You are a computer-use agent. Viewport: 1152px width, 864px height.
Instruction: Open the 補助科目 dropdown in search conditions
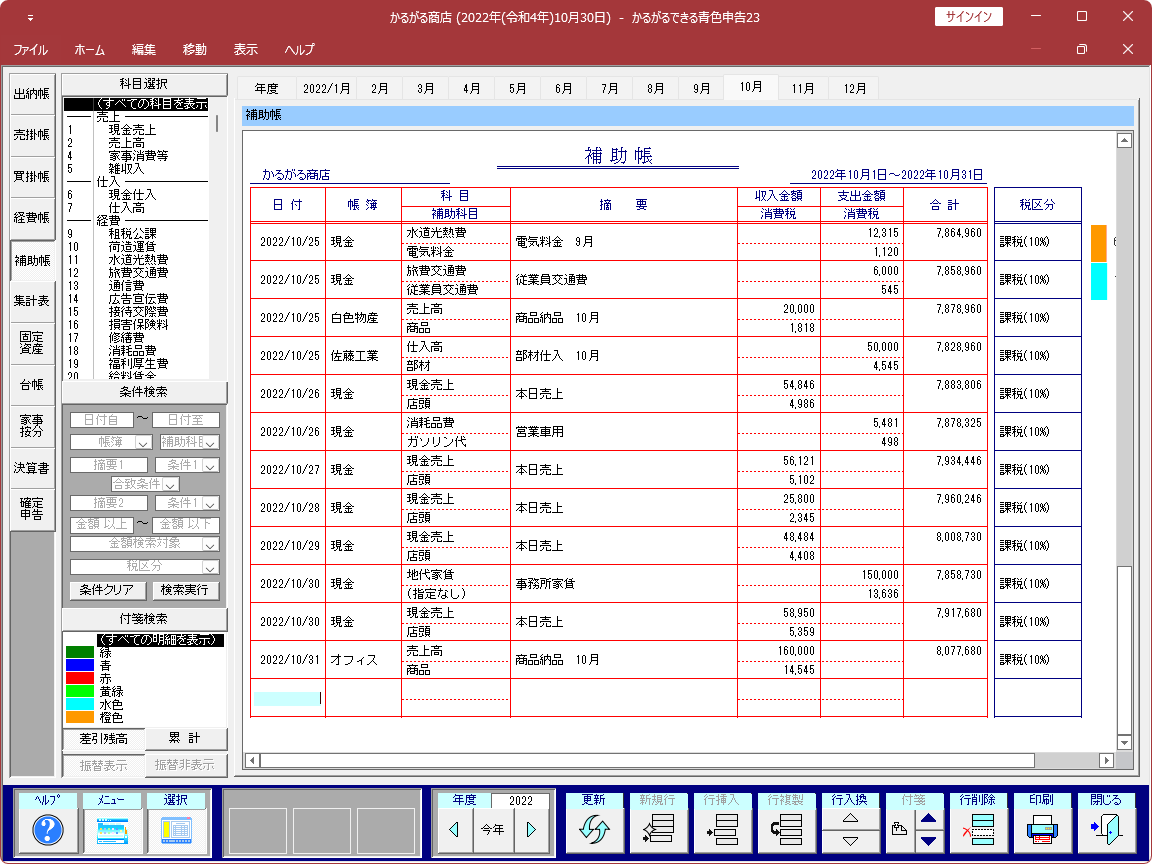(211, 443)
